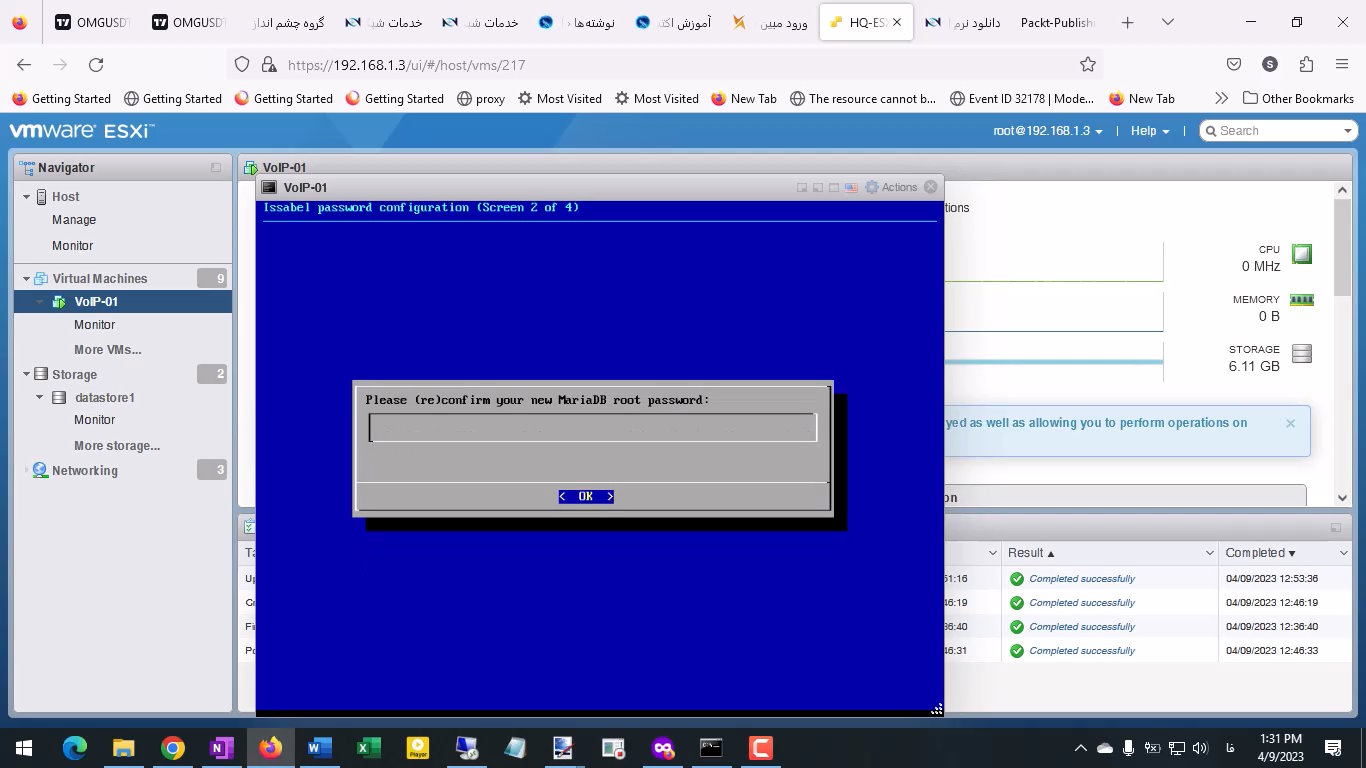Open Excel from the taskbar
Viewport: 1366px width, 768px height.
pyautogui.click(x=368, y=748)
